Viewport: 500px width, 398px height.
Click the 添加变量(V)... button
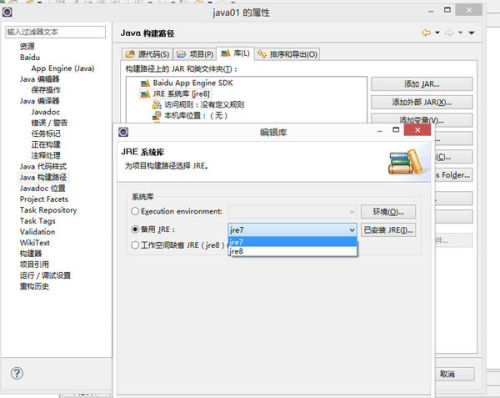[422, 119]
